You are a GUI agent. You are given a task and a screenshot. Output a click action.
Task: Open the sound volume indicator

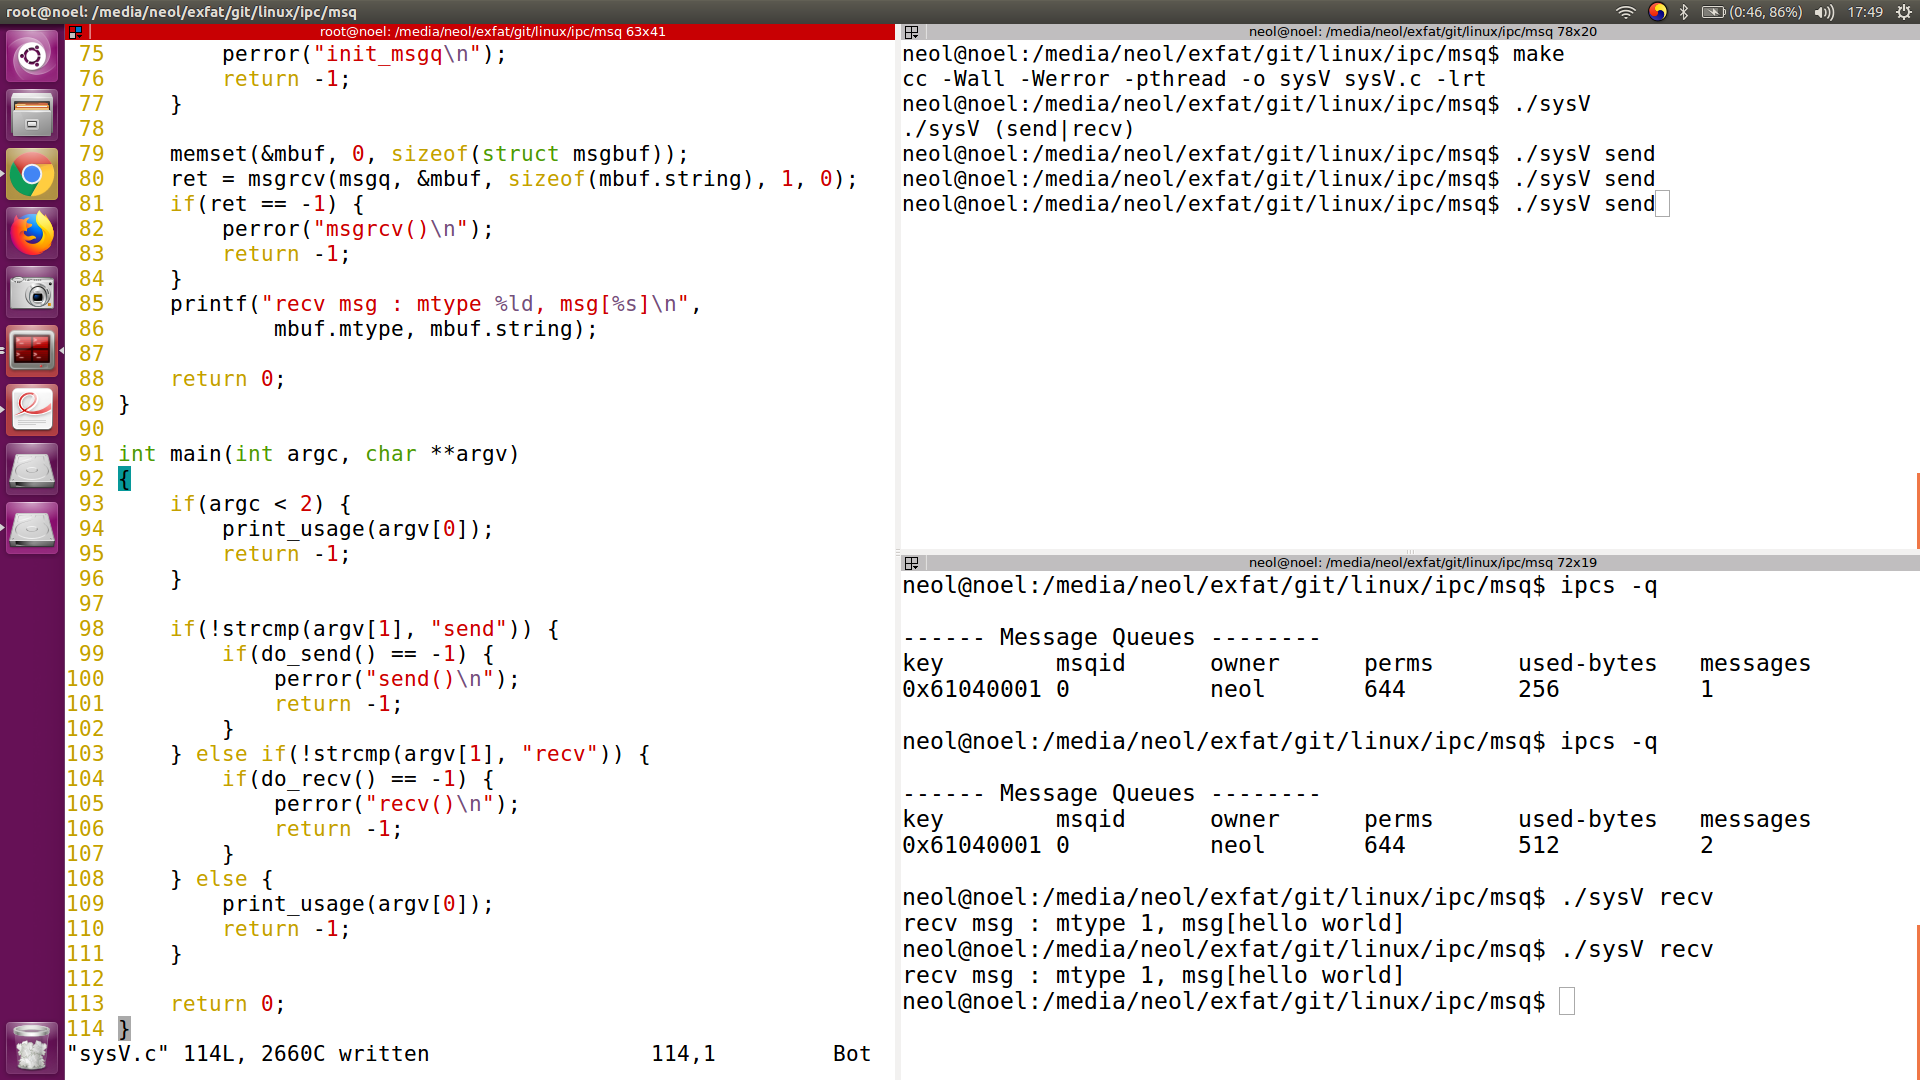tap(1825, 12)
